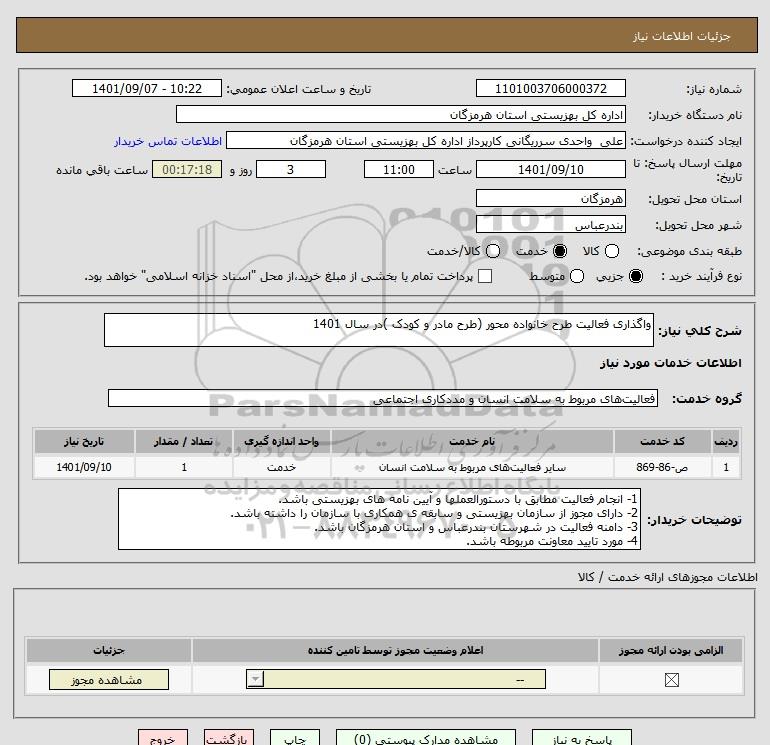Click the delivery city field بندرعباس
Viewport: 770px width, 745px height.
tap(550, 224)
